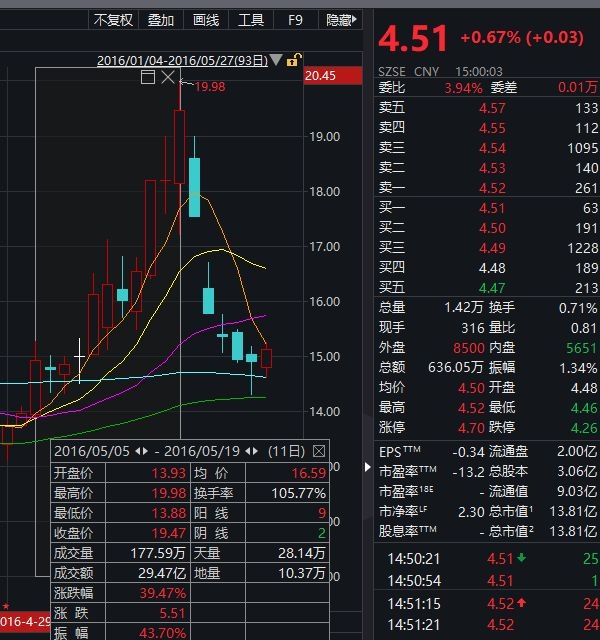Screen dimensions: 600x640
Task: Select the 买一 4.51 bid price
Action: [492, 208]
